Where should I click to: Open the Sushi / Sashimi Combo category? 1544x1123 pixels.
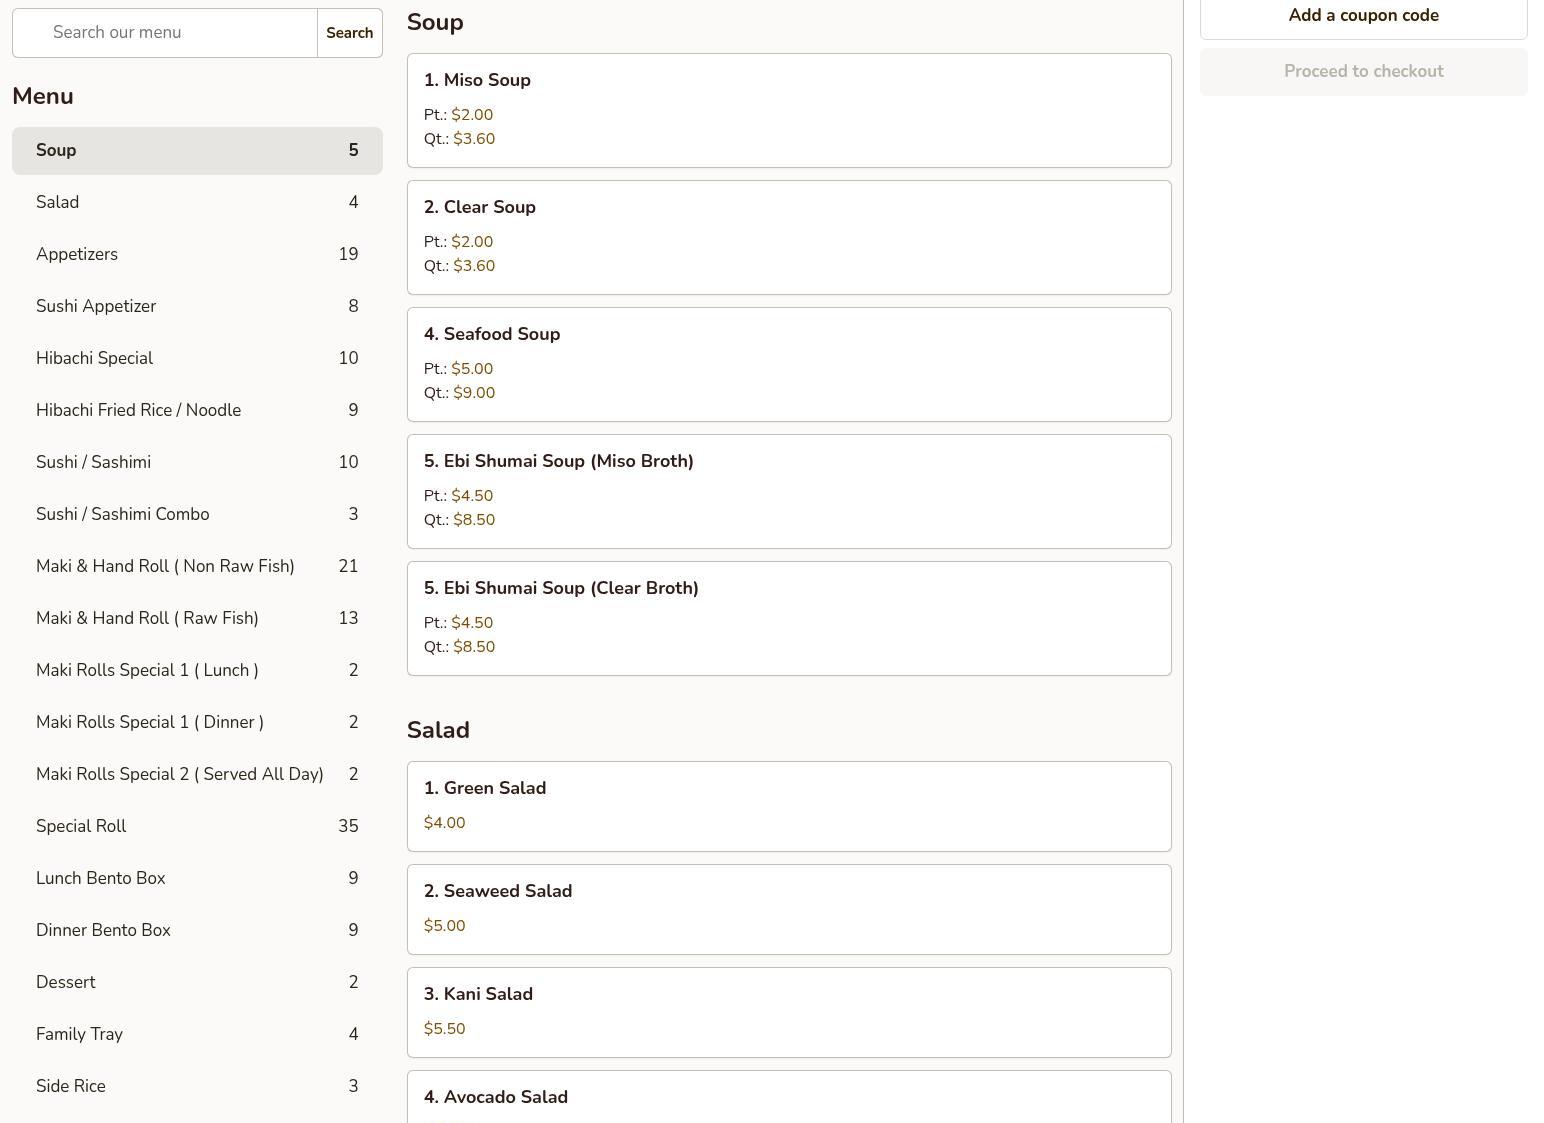tap(197, 515)
